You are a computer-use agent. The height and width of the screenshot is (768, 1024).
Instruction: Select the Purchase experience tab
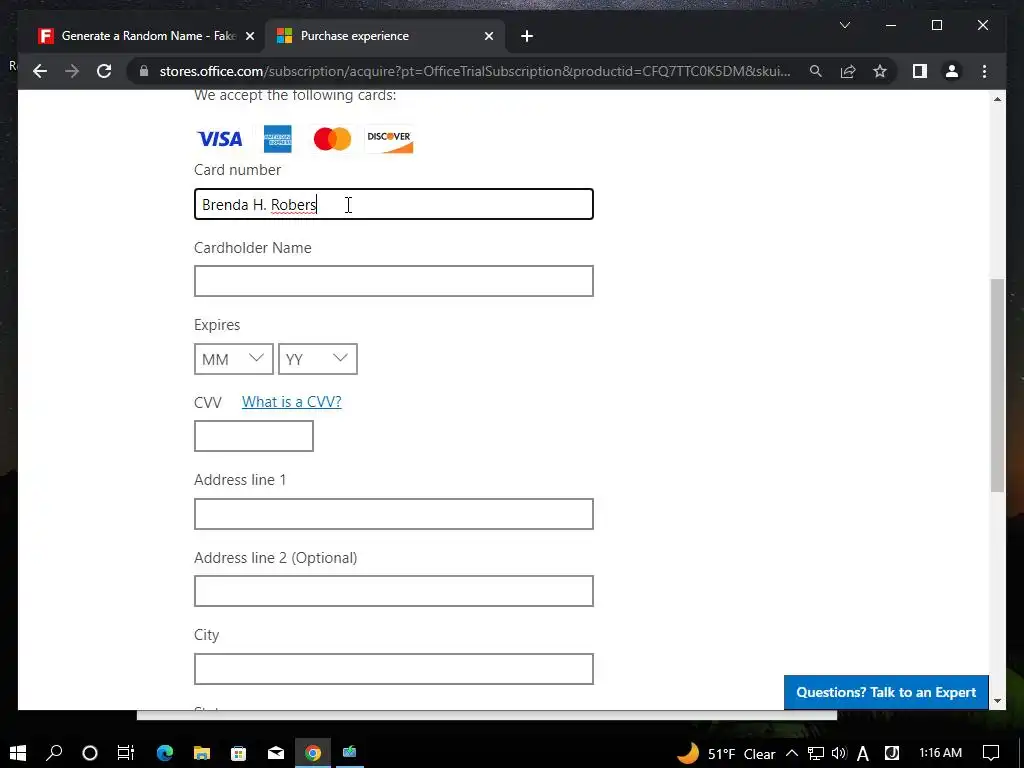[x=385, y=36]
